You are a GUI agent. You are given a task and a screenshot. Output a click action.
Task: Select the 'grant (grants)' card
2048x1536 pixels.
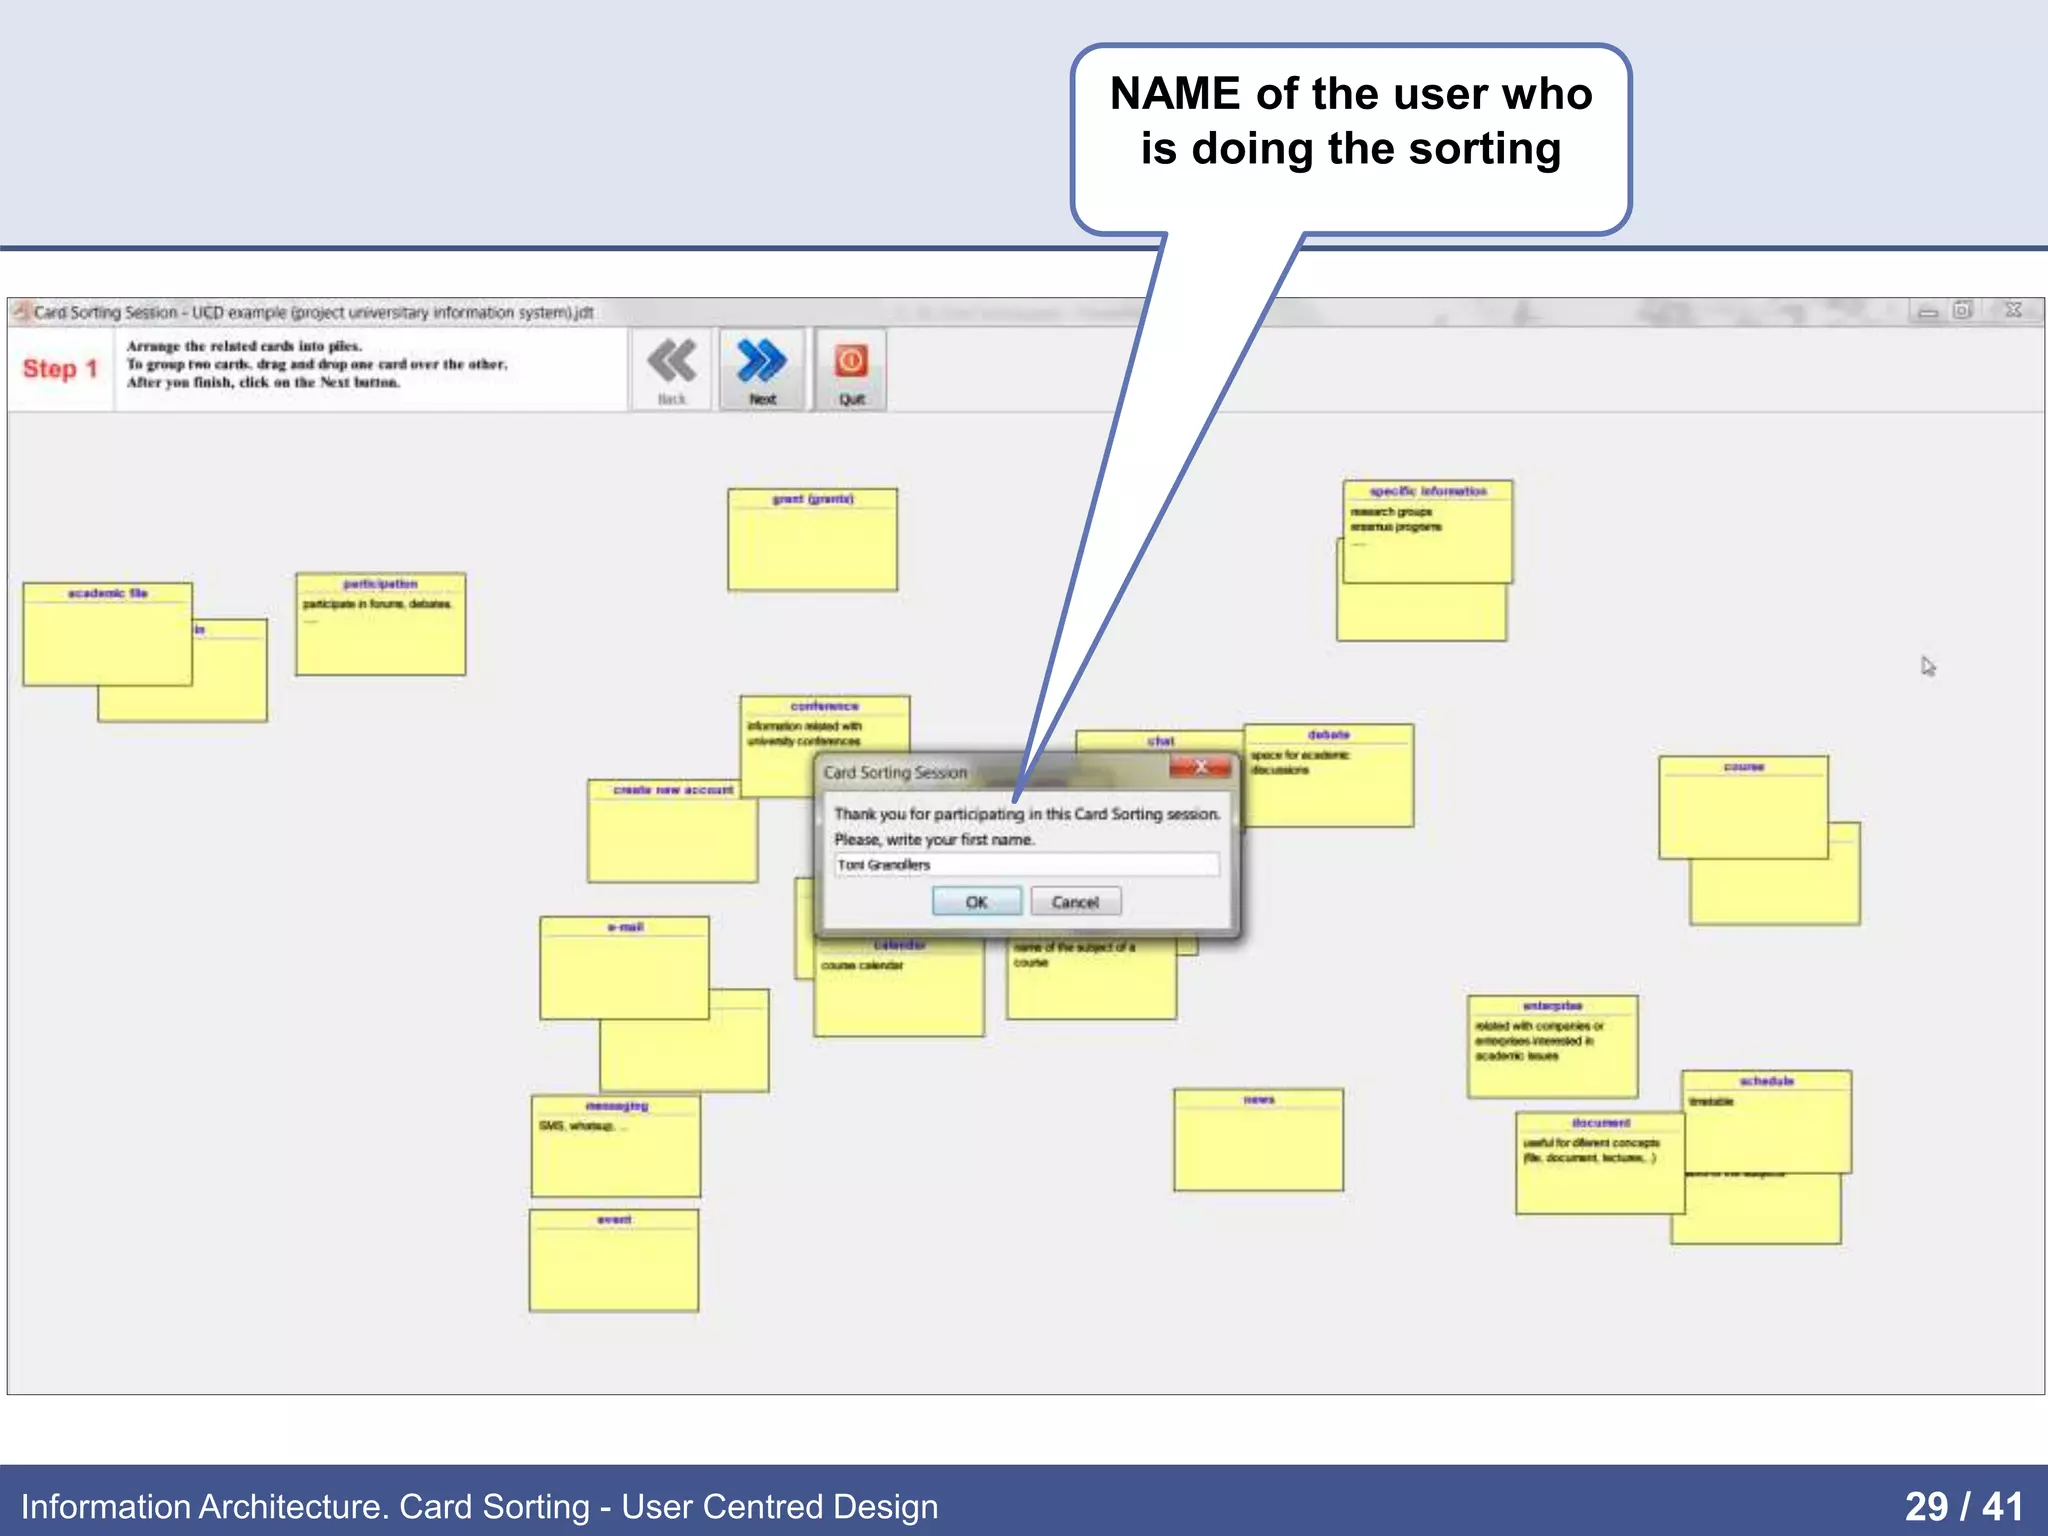(x=812, y=540)
